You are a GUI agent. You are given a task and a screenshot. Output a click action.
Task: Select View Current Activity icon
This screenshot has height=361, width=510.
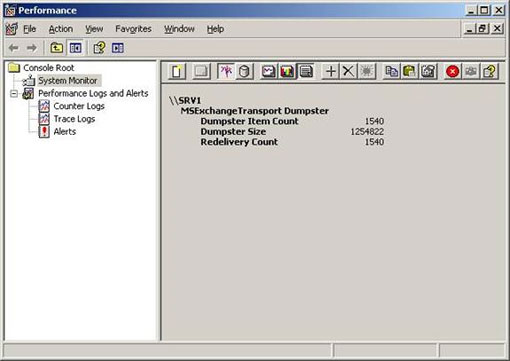pyautogui.click(x=226, y=71)
